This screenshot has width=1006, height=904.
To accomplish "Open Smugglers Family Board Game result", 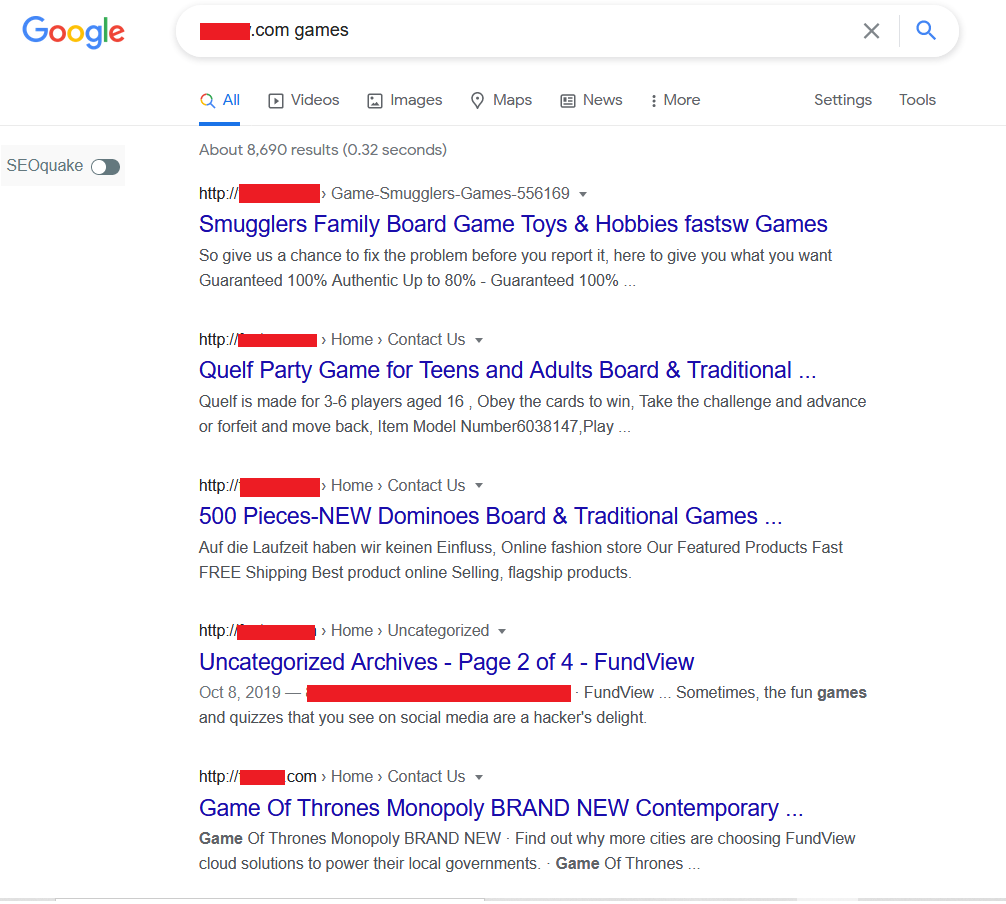I will (x=513, y=224).
